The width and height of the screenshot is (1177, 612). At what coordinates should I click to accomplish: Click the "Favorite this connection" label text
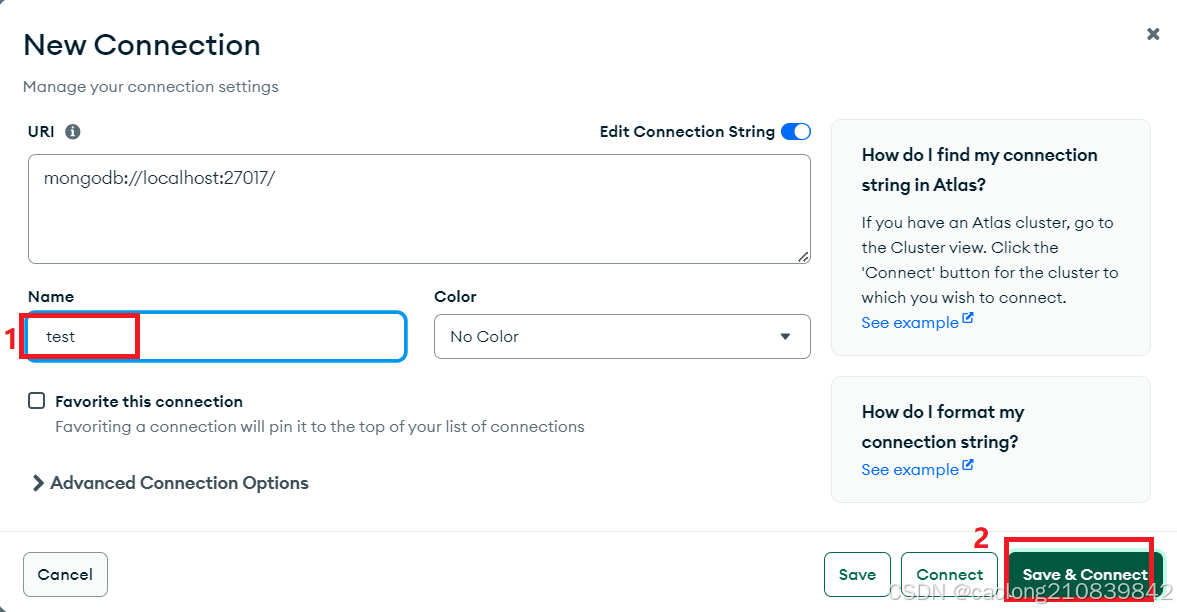click(149, 402)
